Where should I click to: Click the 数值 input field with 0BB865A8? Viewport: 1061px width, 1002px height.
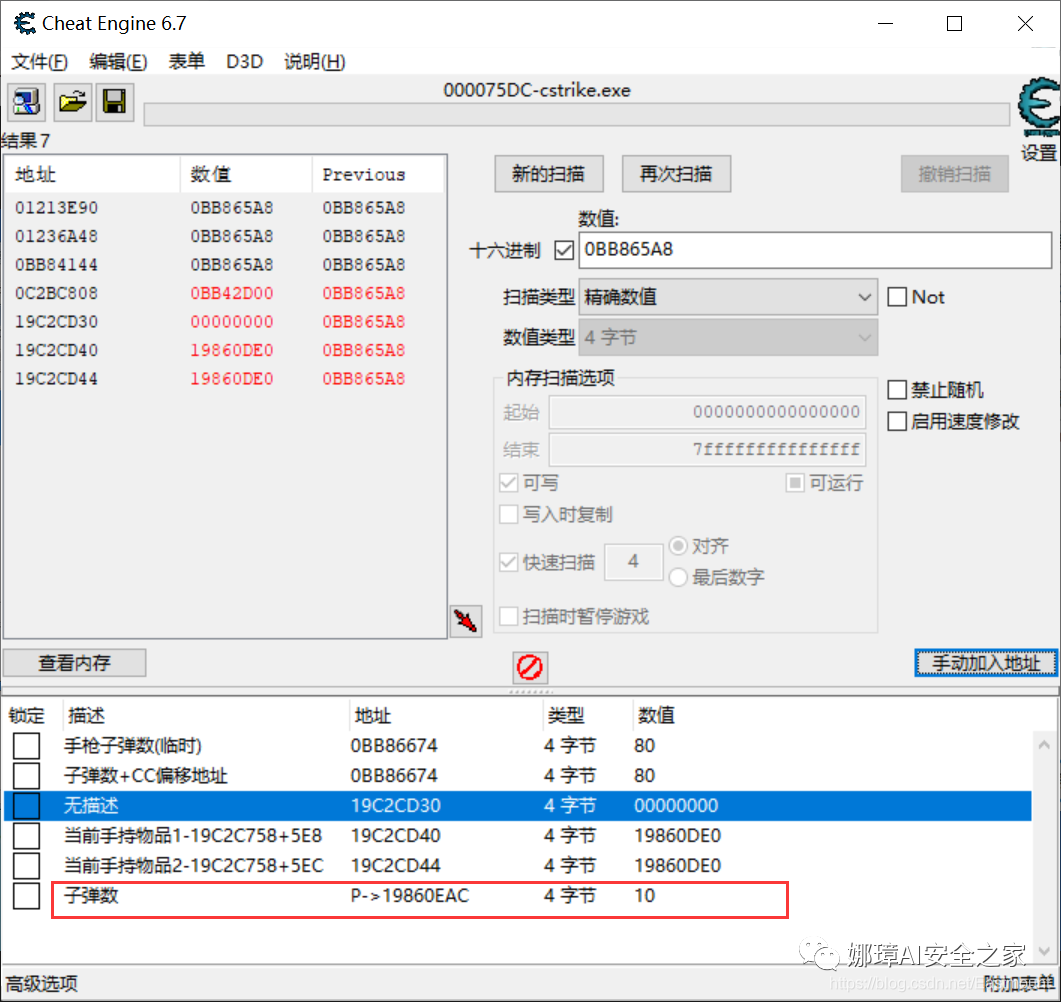(815, 250)
